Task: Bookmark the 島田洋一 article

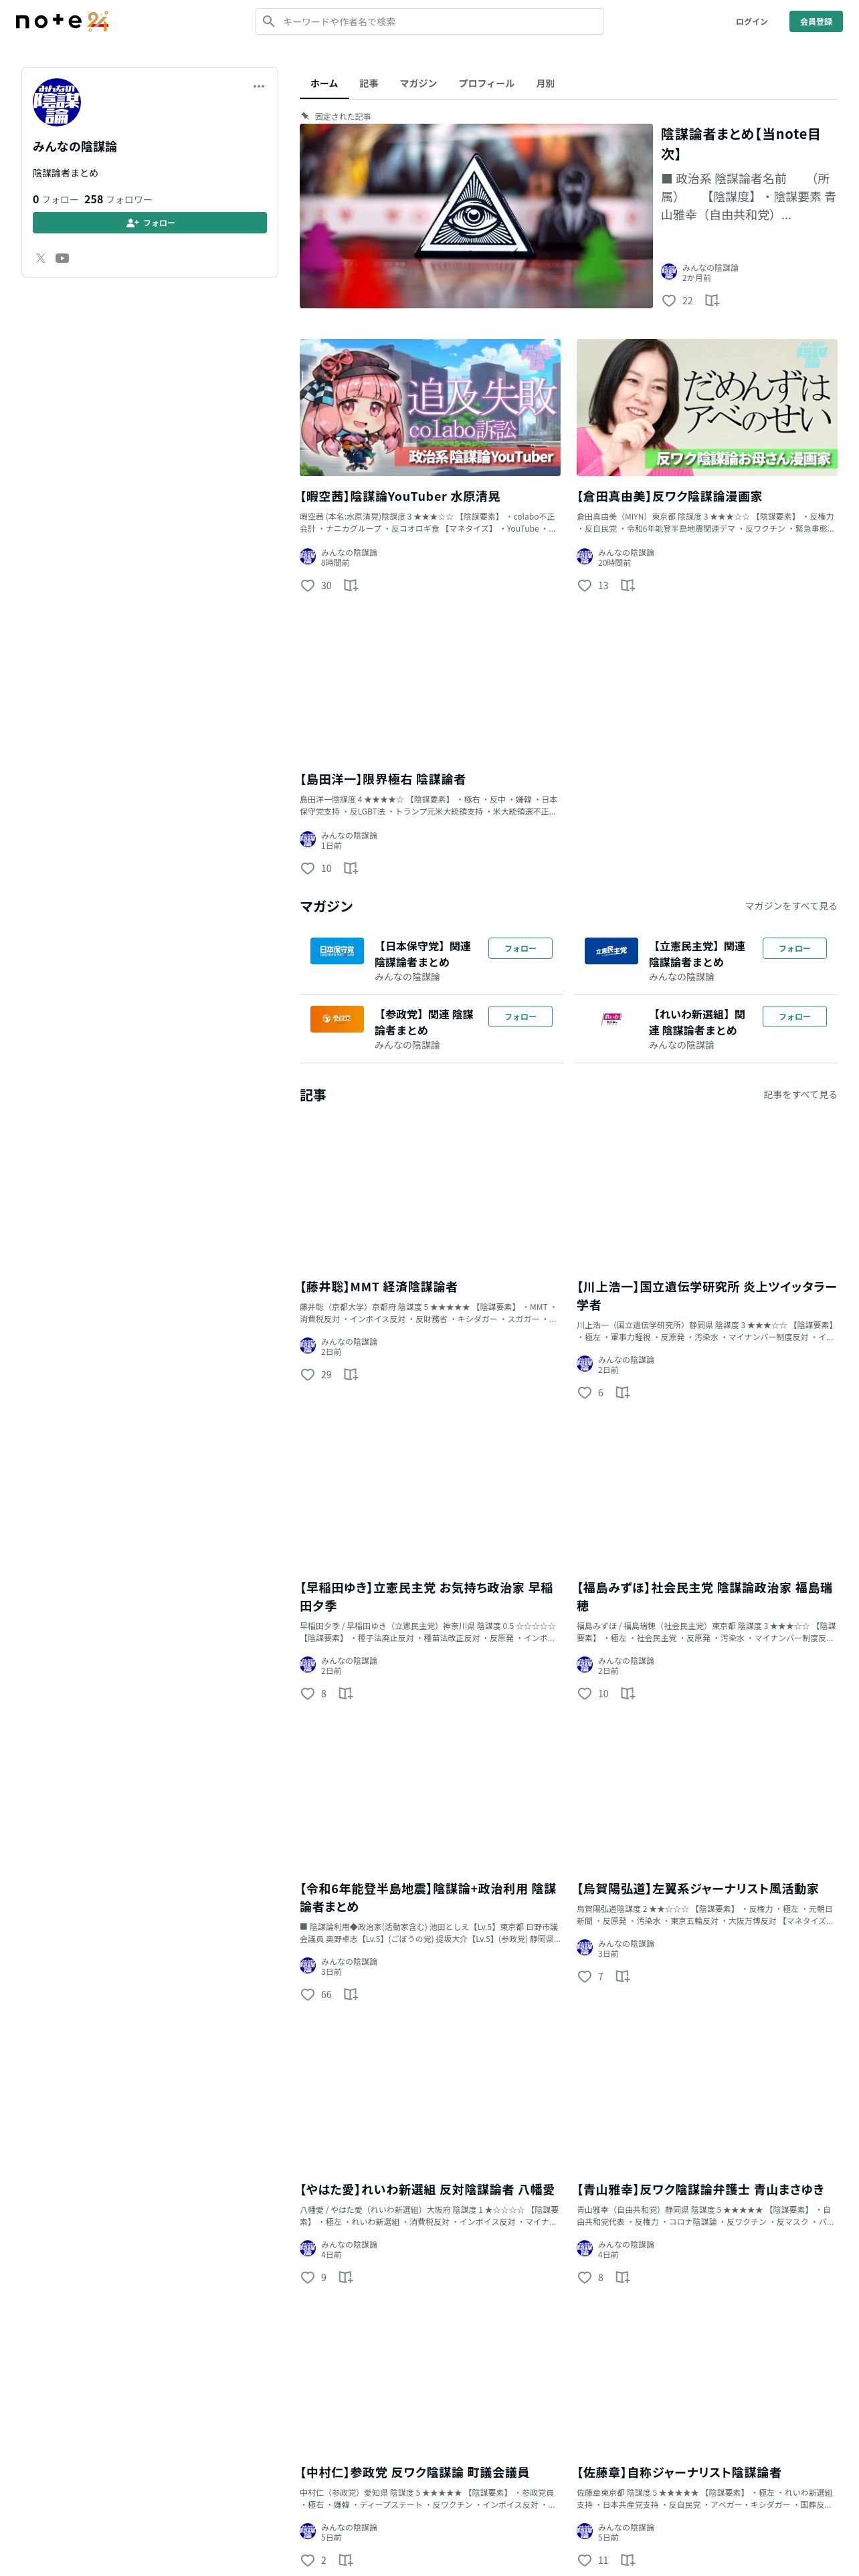Action: pos(351,868)
